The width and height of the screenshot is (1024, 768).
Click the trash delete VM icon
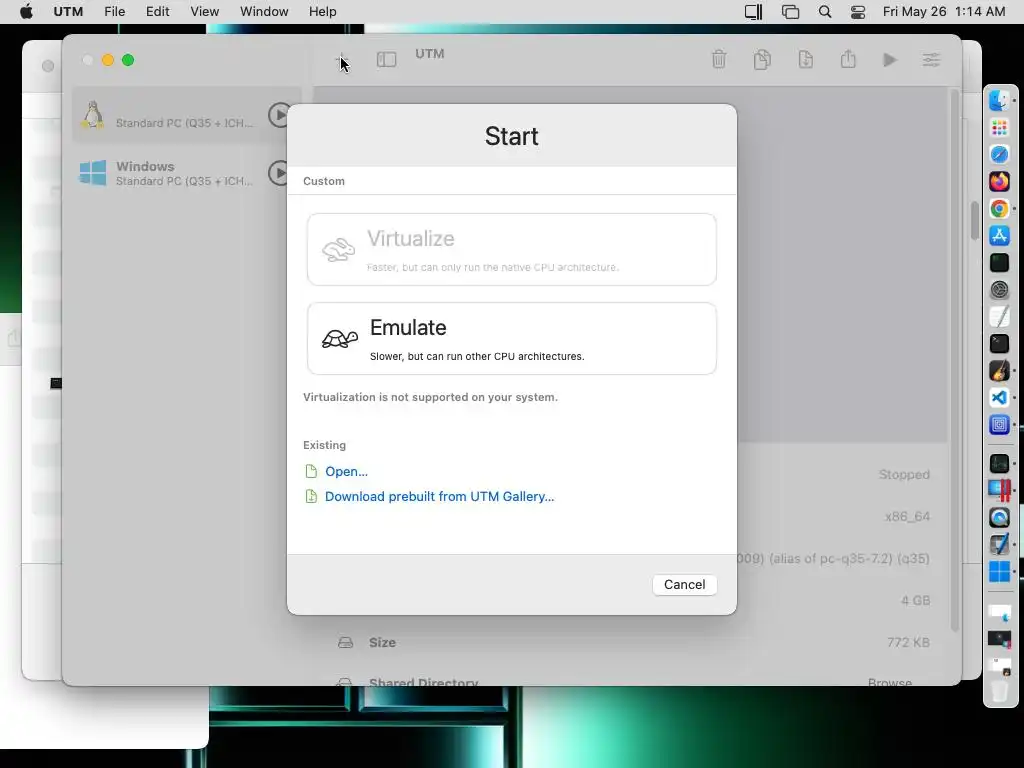click(x=719, y=59)
